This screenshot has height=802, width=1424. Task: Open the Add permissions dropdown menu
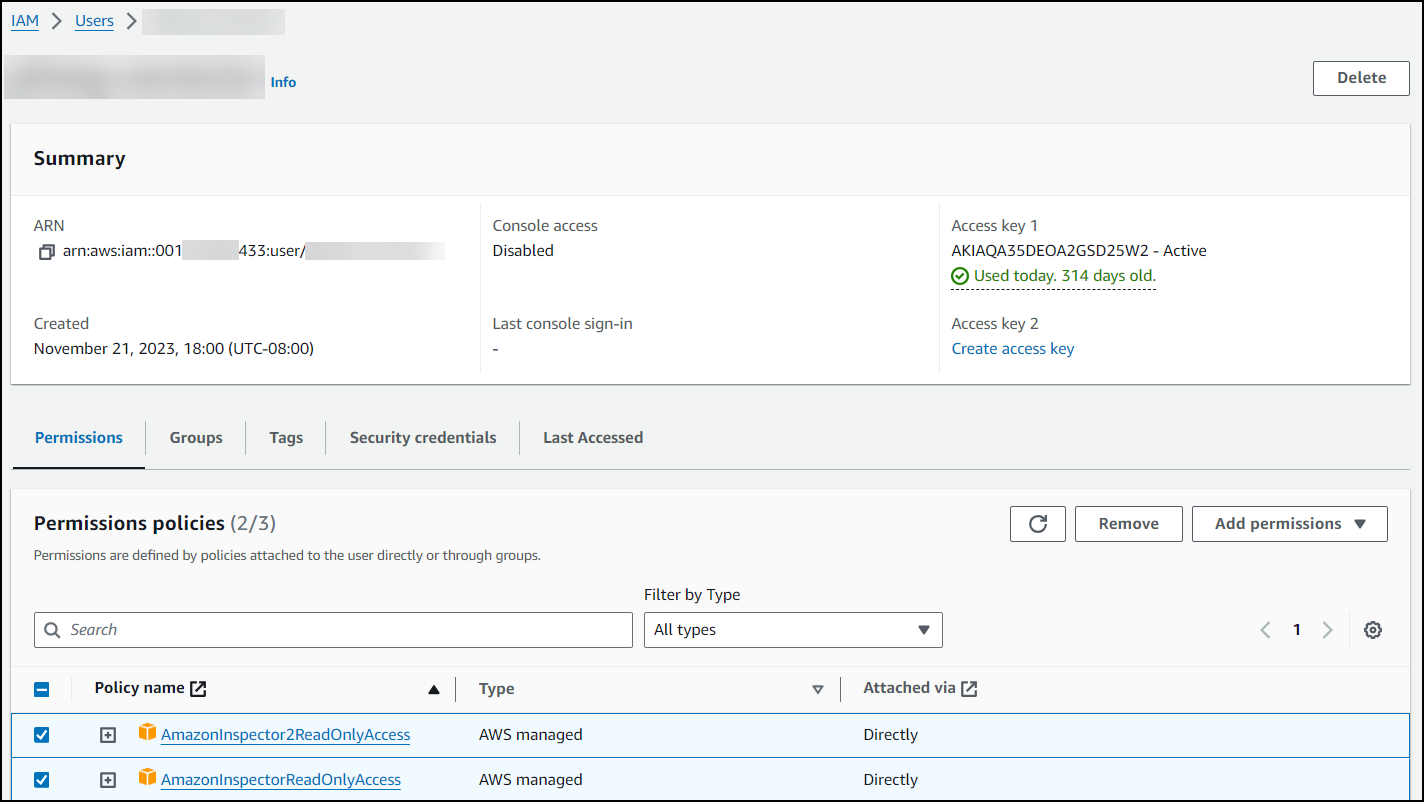pyautogui.click(x=1289, y=524)
